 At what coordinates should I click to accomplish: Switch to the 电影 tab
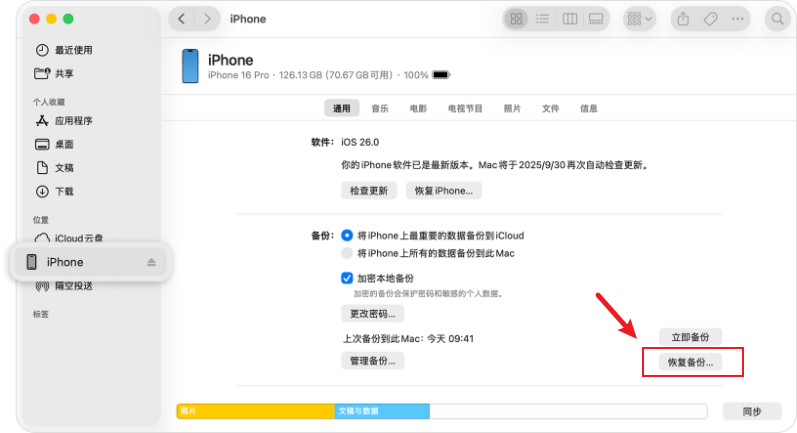418,108
